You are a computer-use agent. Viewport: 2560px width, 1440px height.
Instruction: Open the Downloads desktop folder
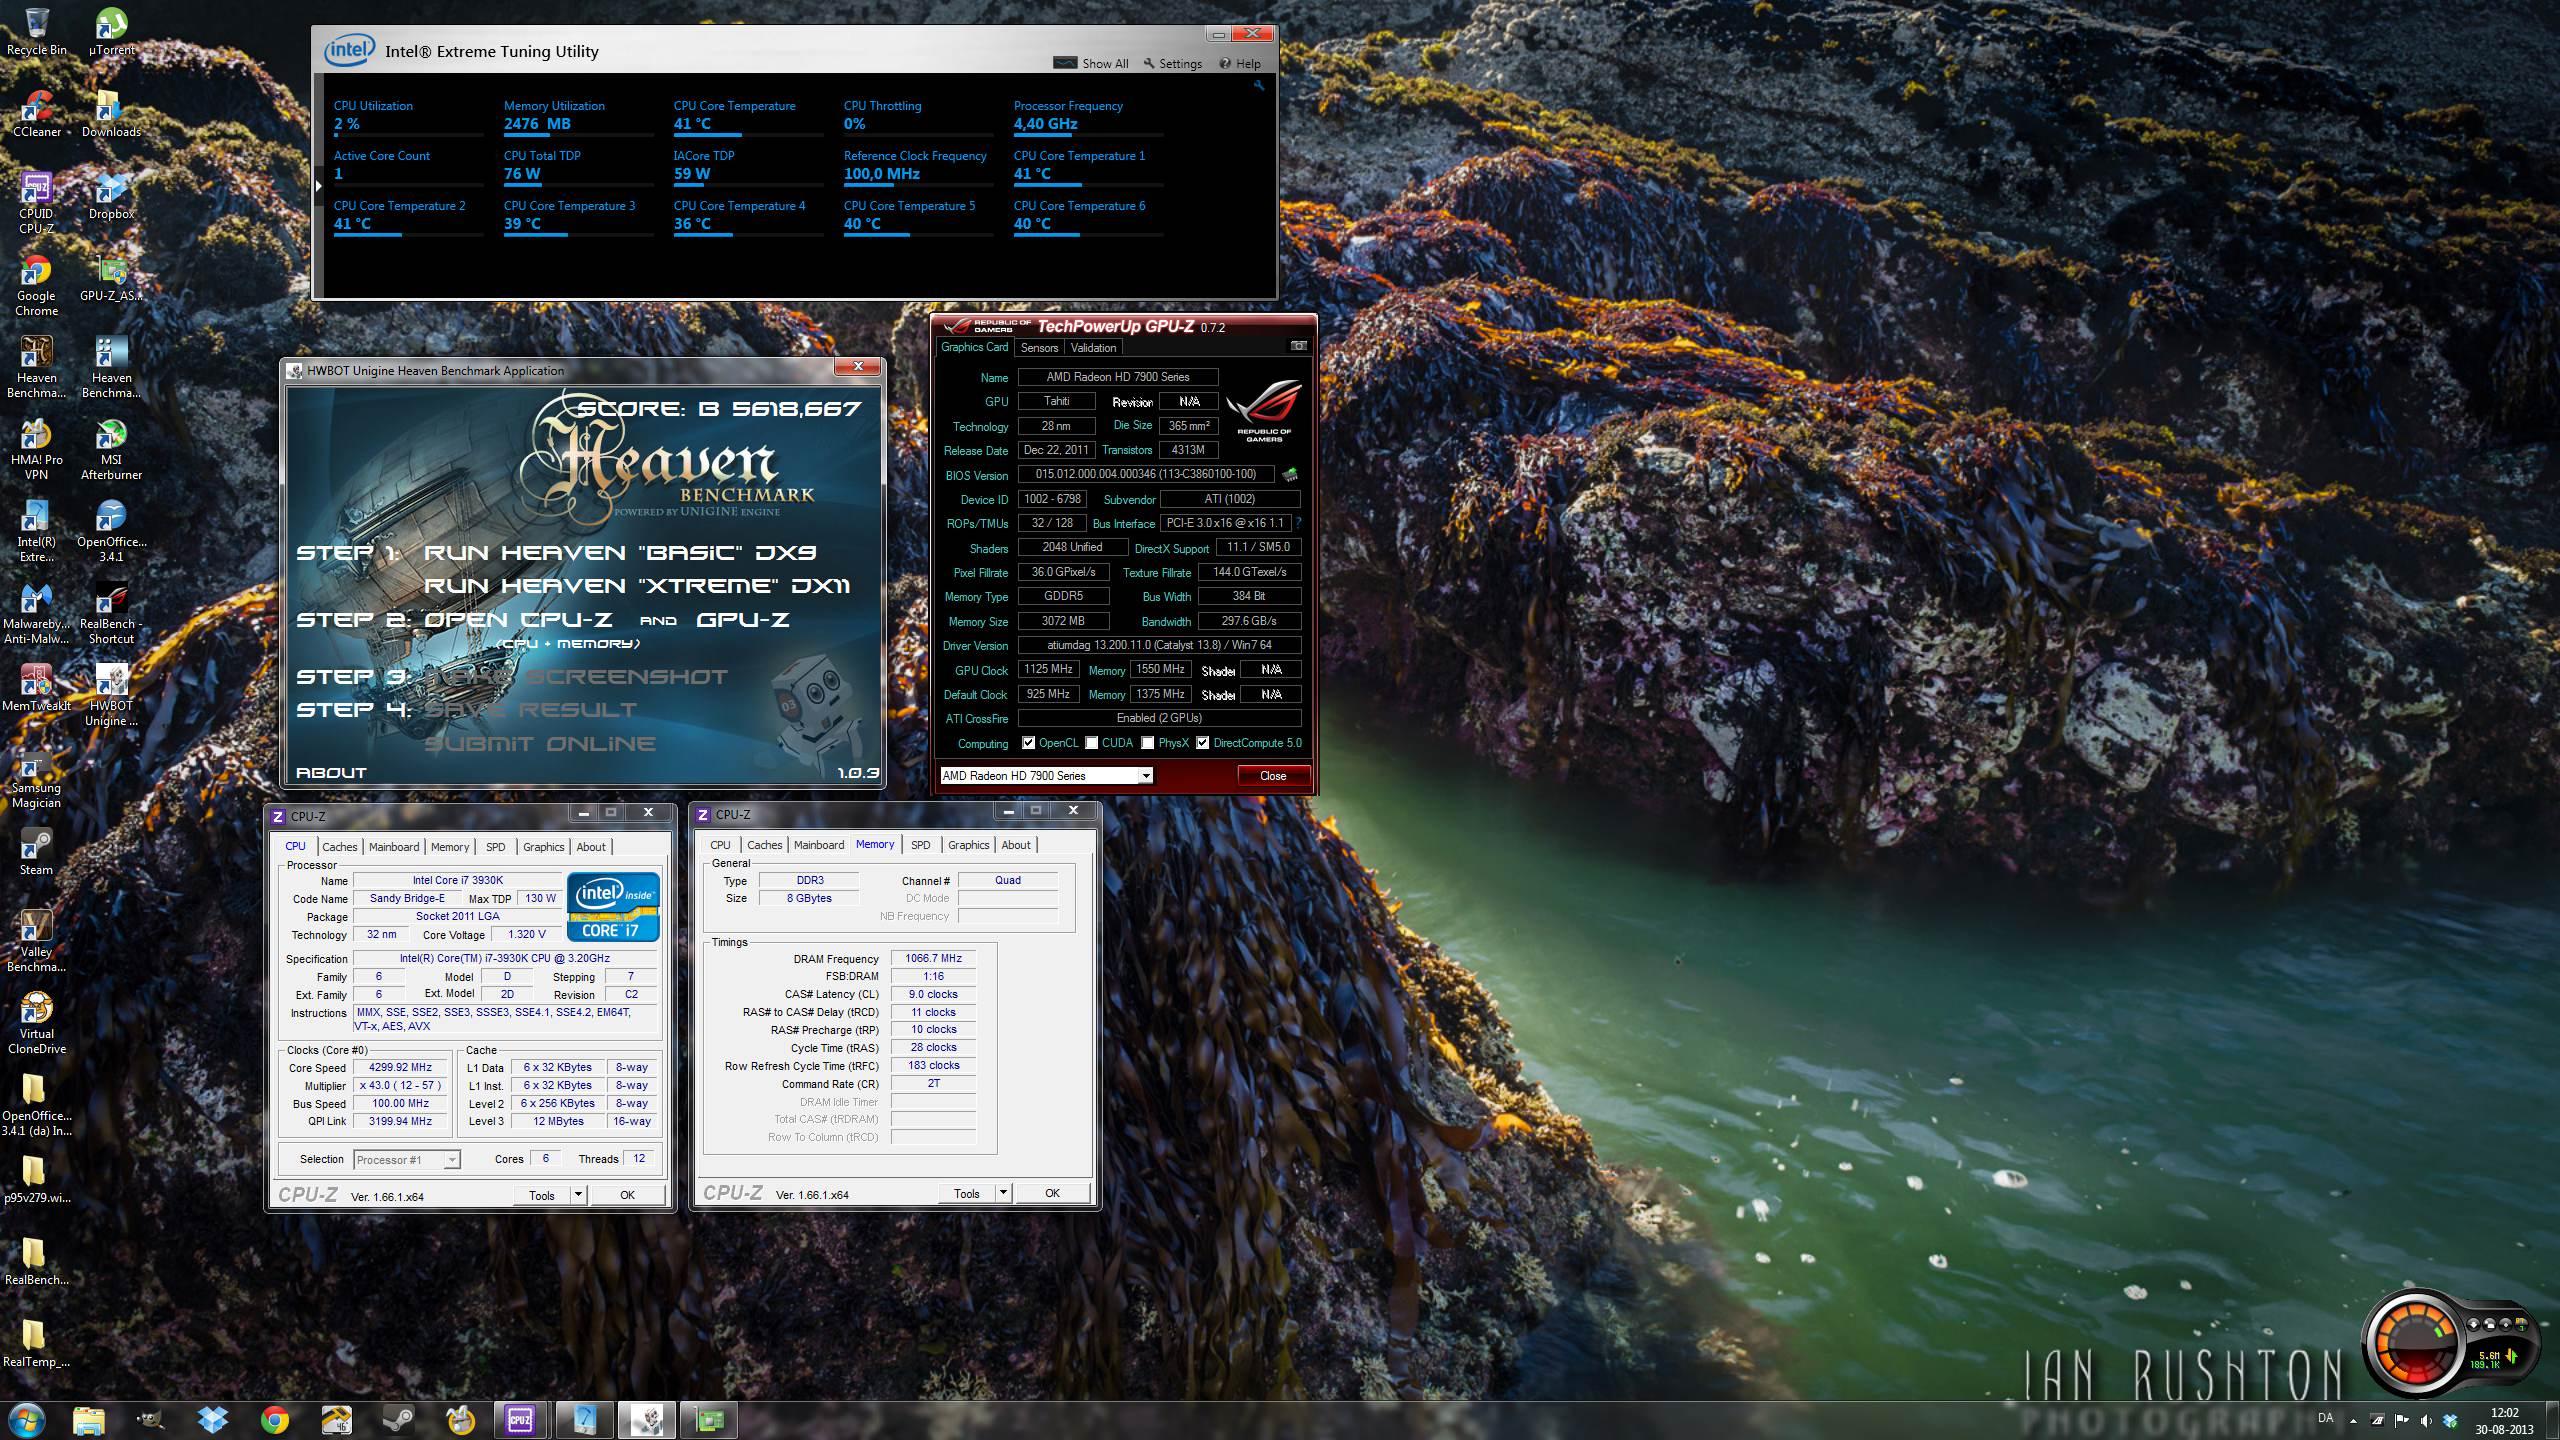[x=111, y=113]
